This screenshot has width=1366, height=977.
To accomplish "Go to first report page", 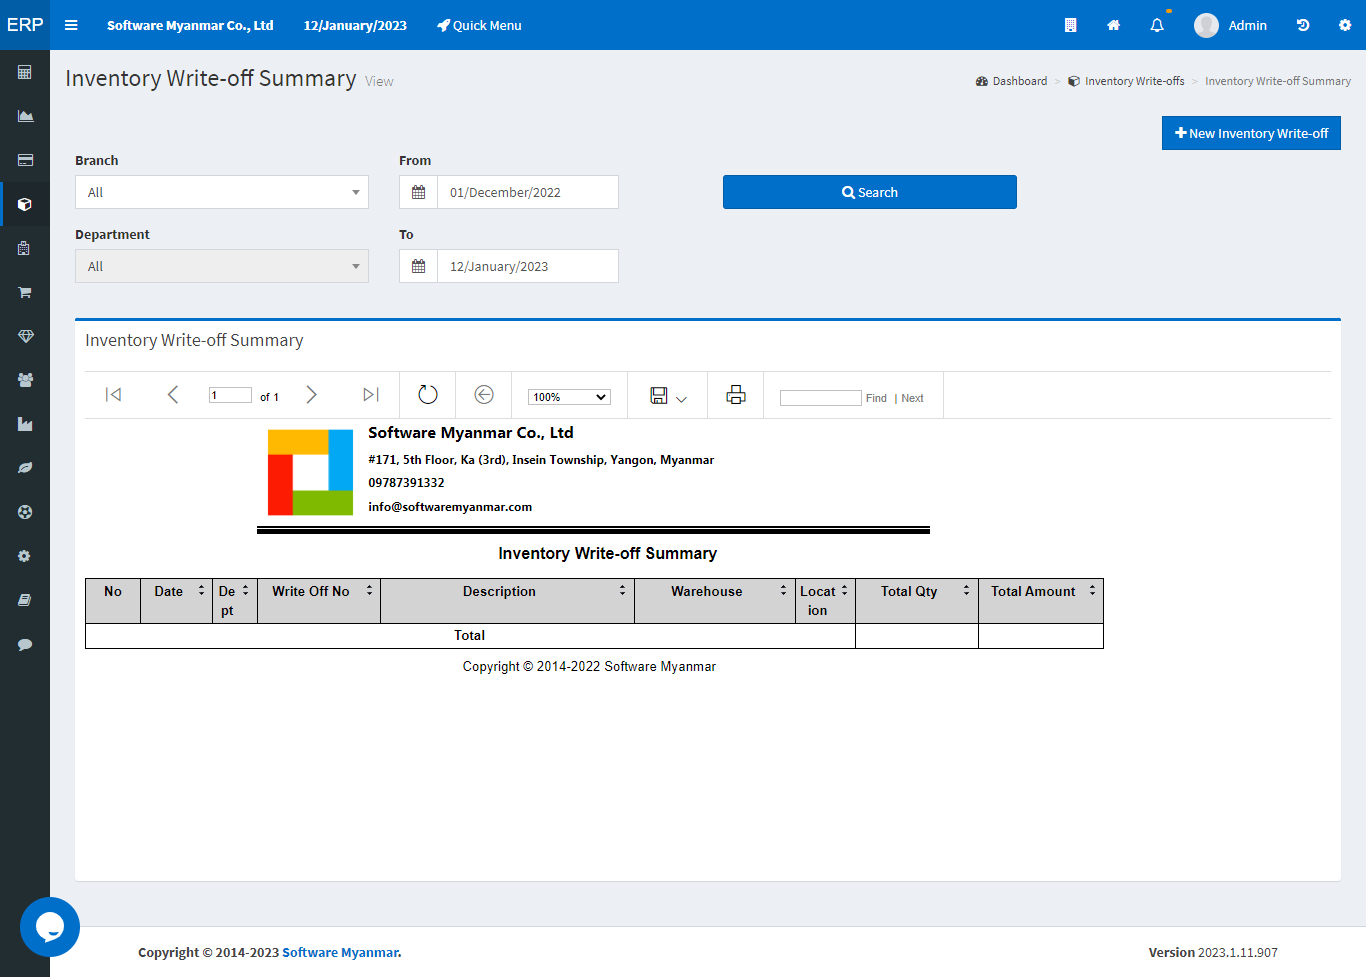I will pyautogui.click(x=114, y=395).
